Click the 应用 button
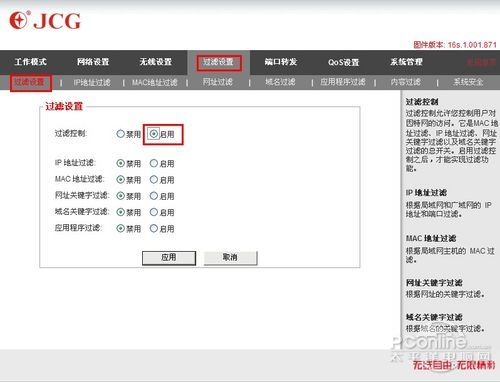The height and width of the screenshot is (382, 500). click(x=169, y=258)
